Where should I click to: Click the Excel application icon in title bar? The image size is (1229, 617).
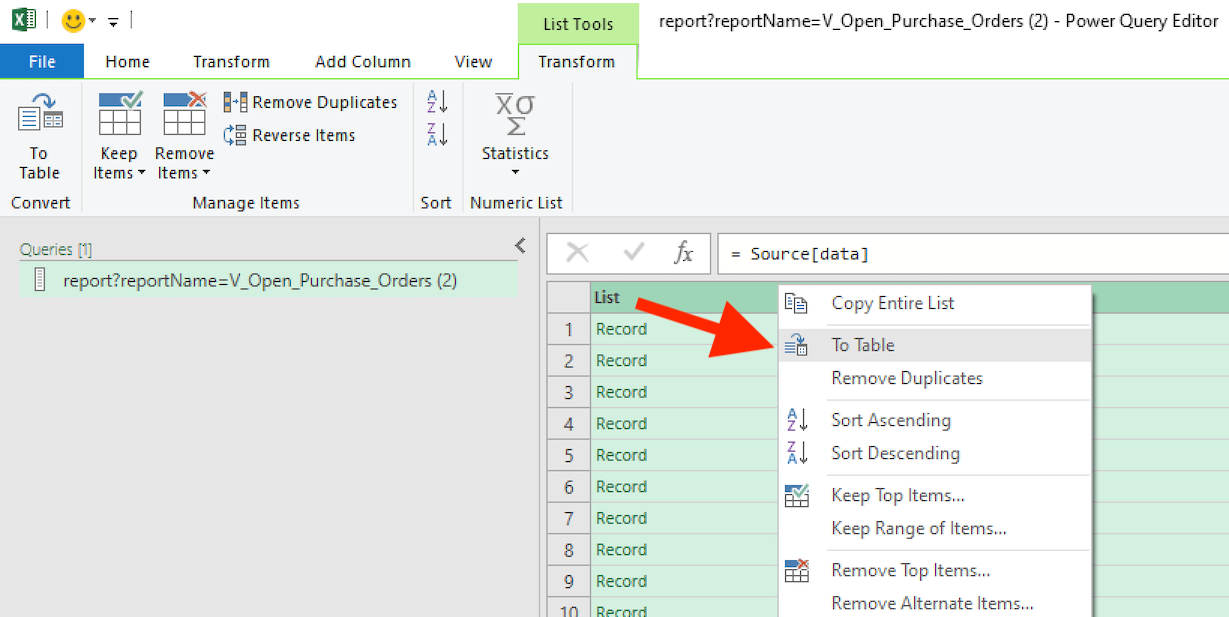coord(24,19)
